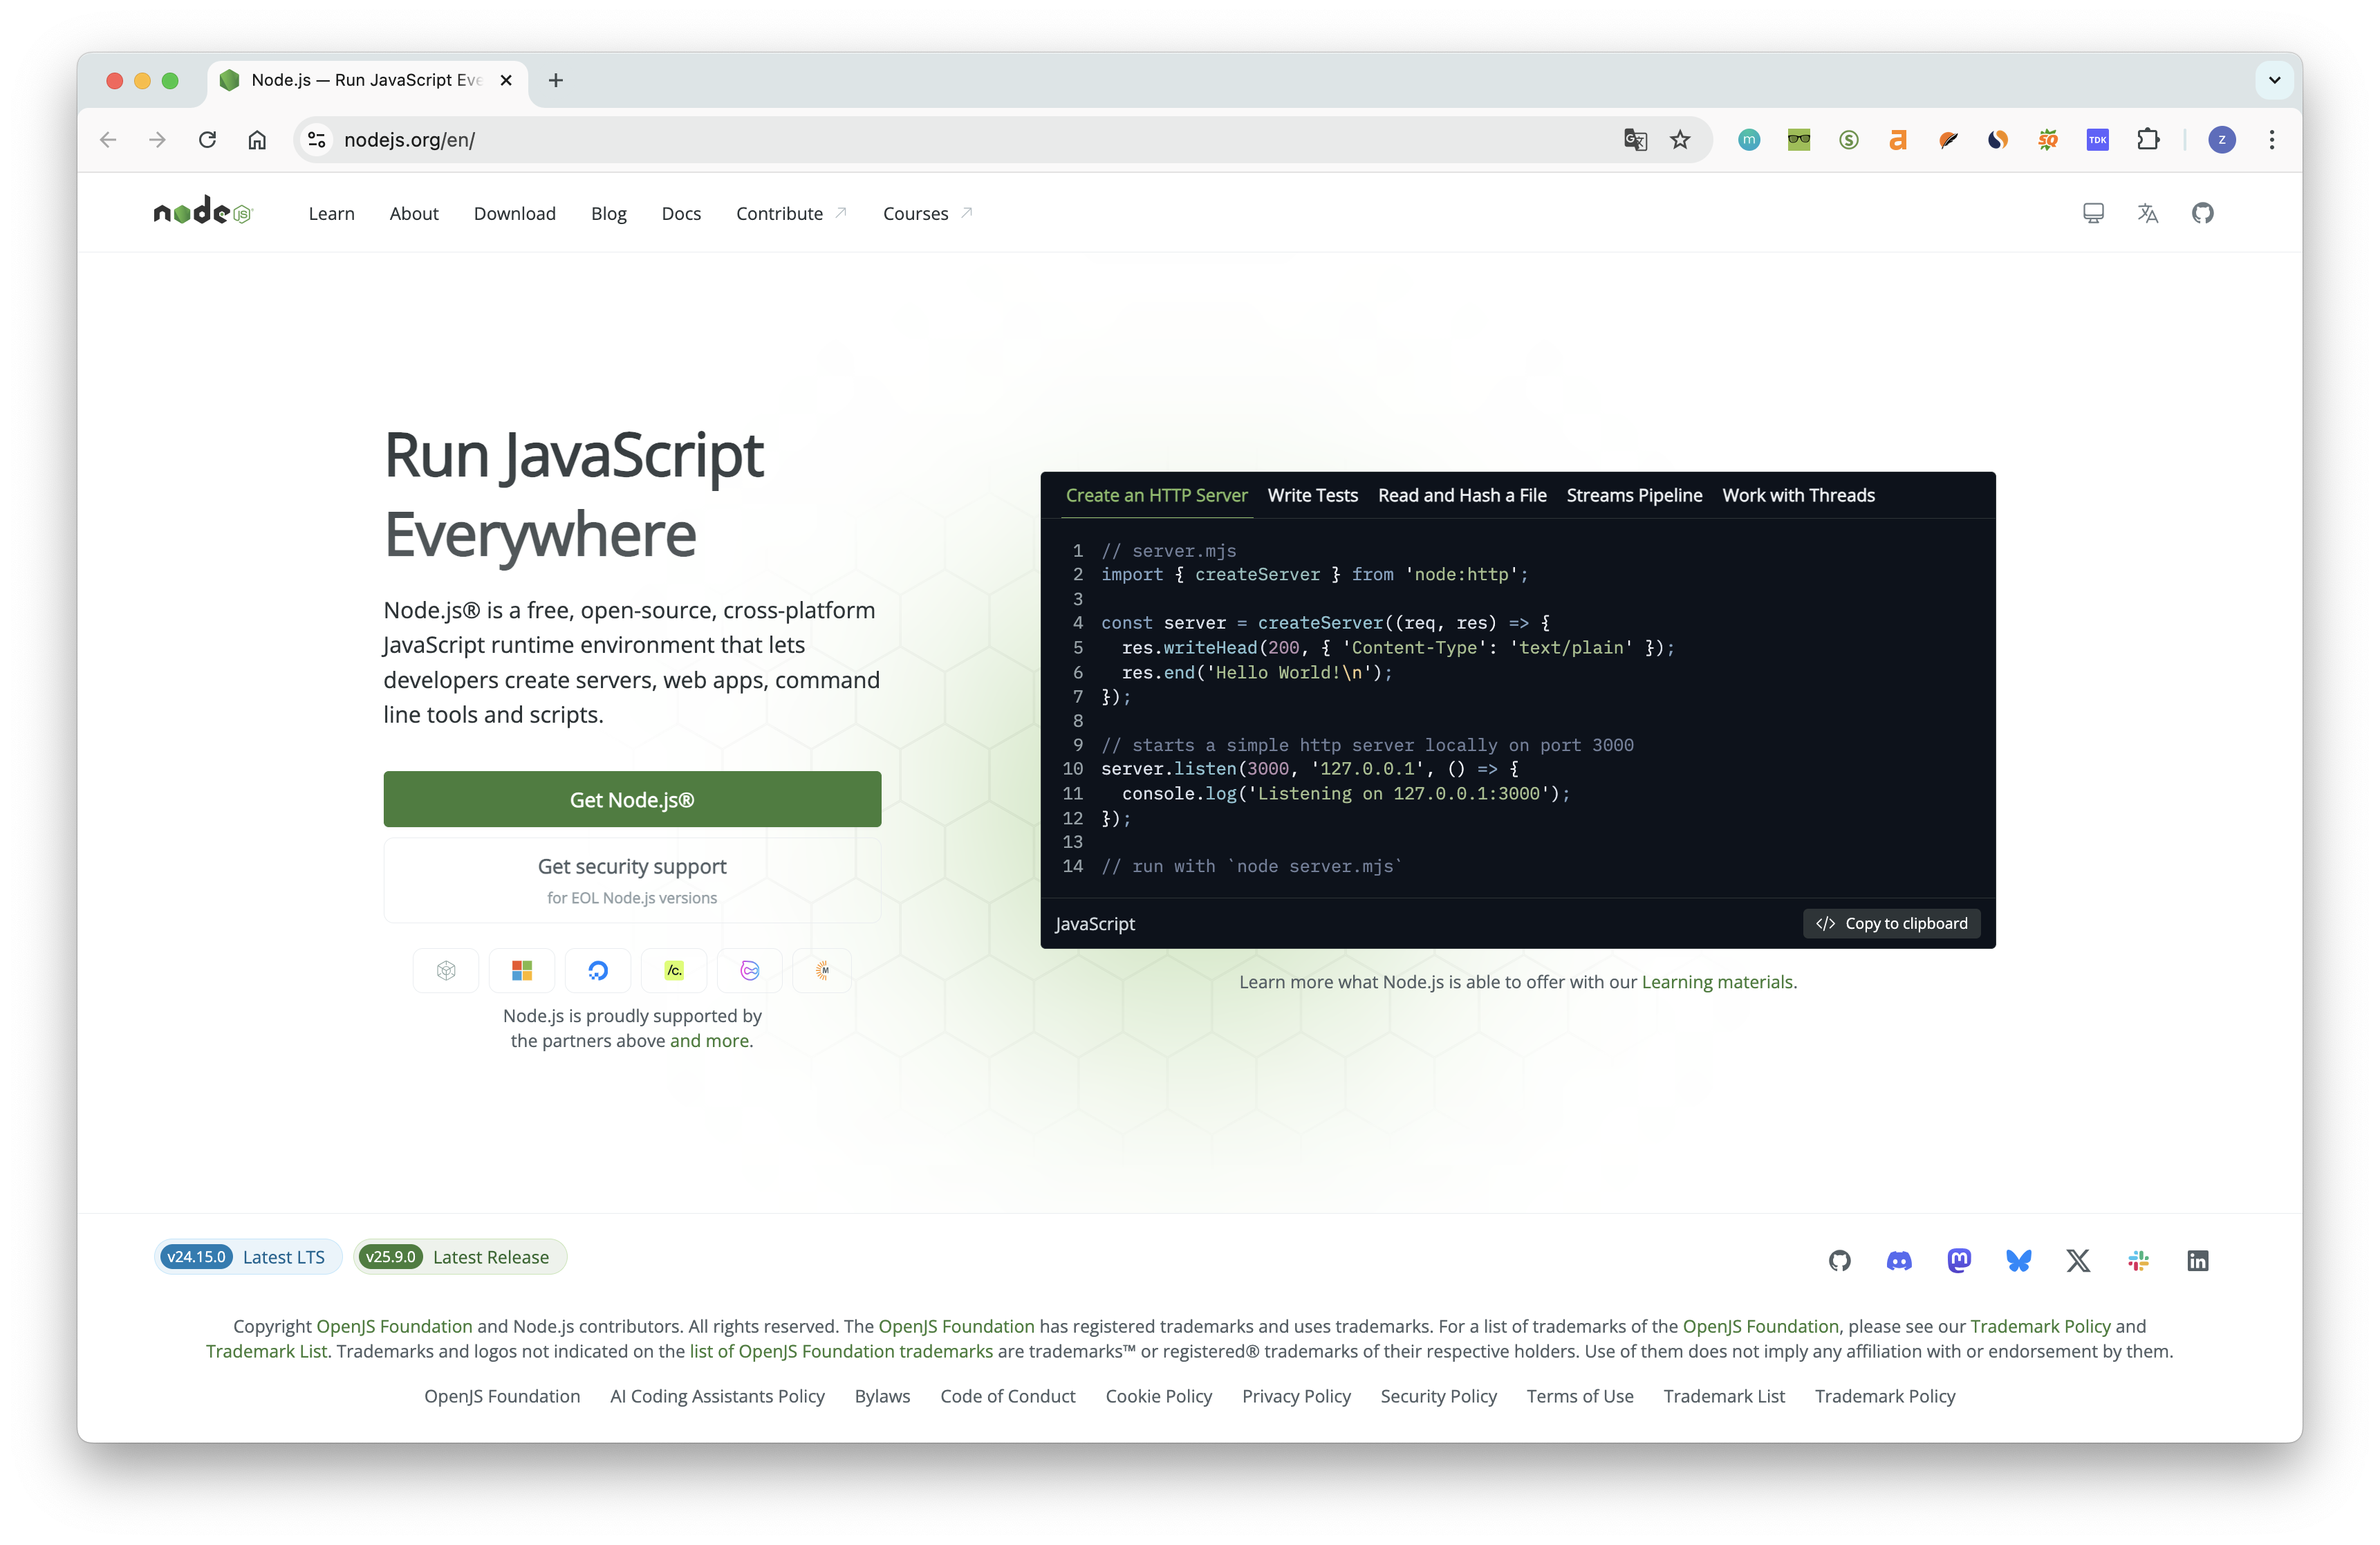The image size is (2380, 1545).
Task: Click the v24.15.0 Latest LTS badge
Action: (x=247, y=1257)
